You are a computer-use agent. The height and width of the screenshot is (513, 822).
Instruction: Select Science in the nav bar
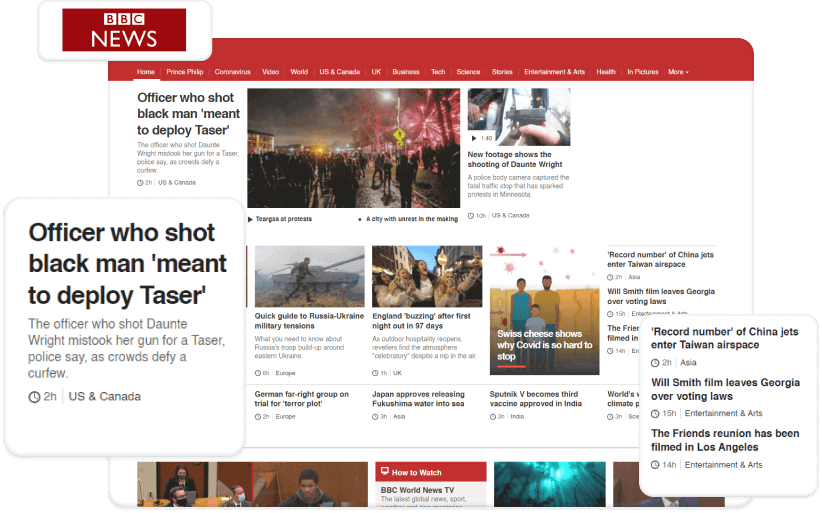[468, 72]
